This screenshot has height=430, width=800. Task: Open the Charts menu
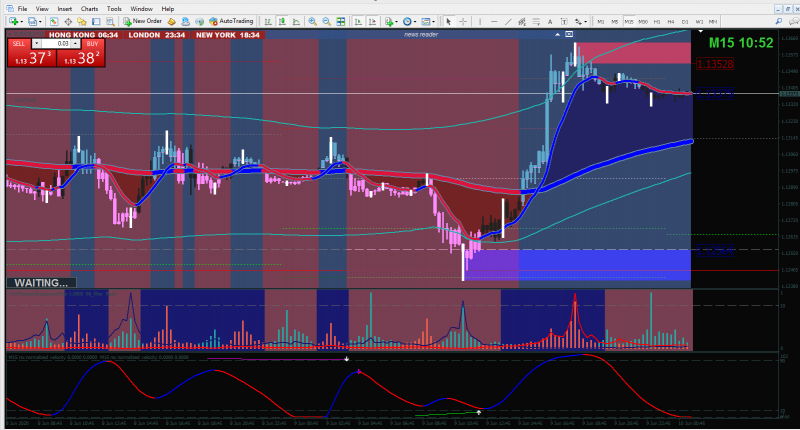(x=89, y=9)
